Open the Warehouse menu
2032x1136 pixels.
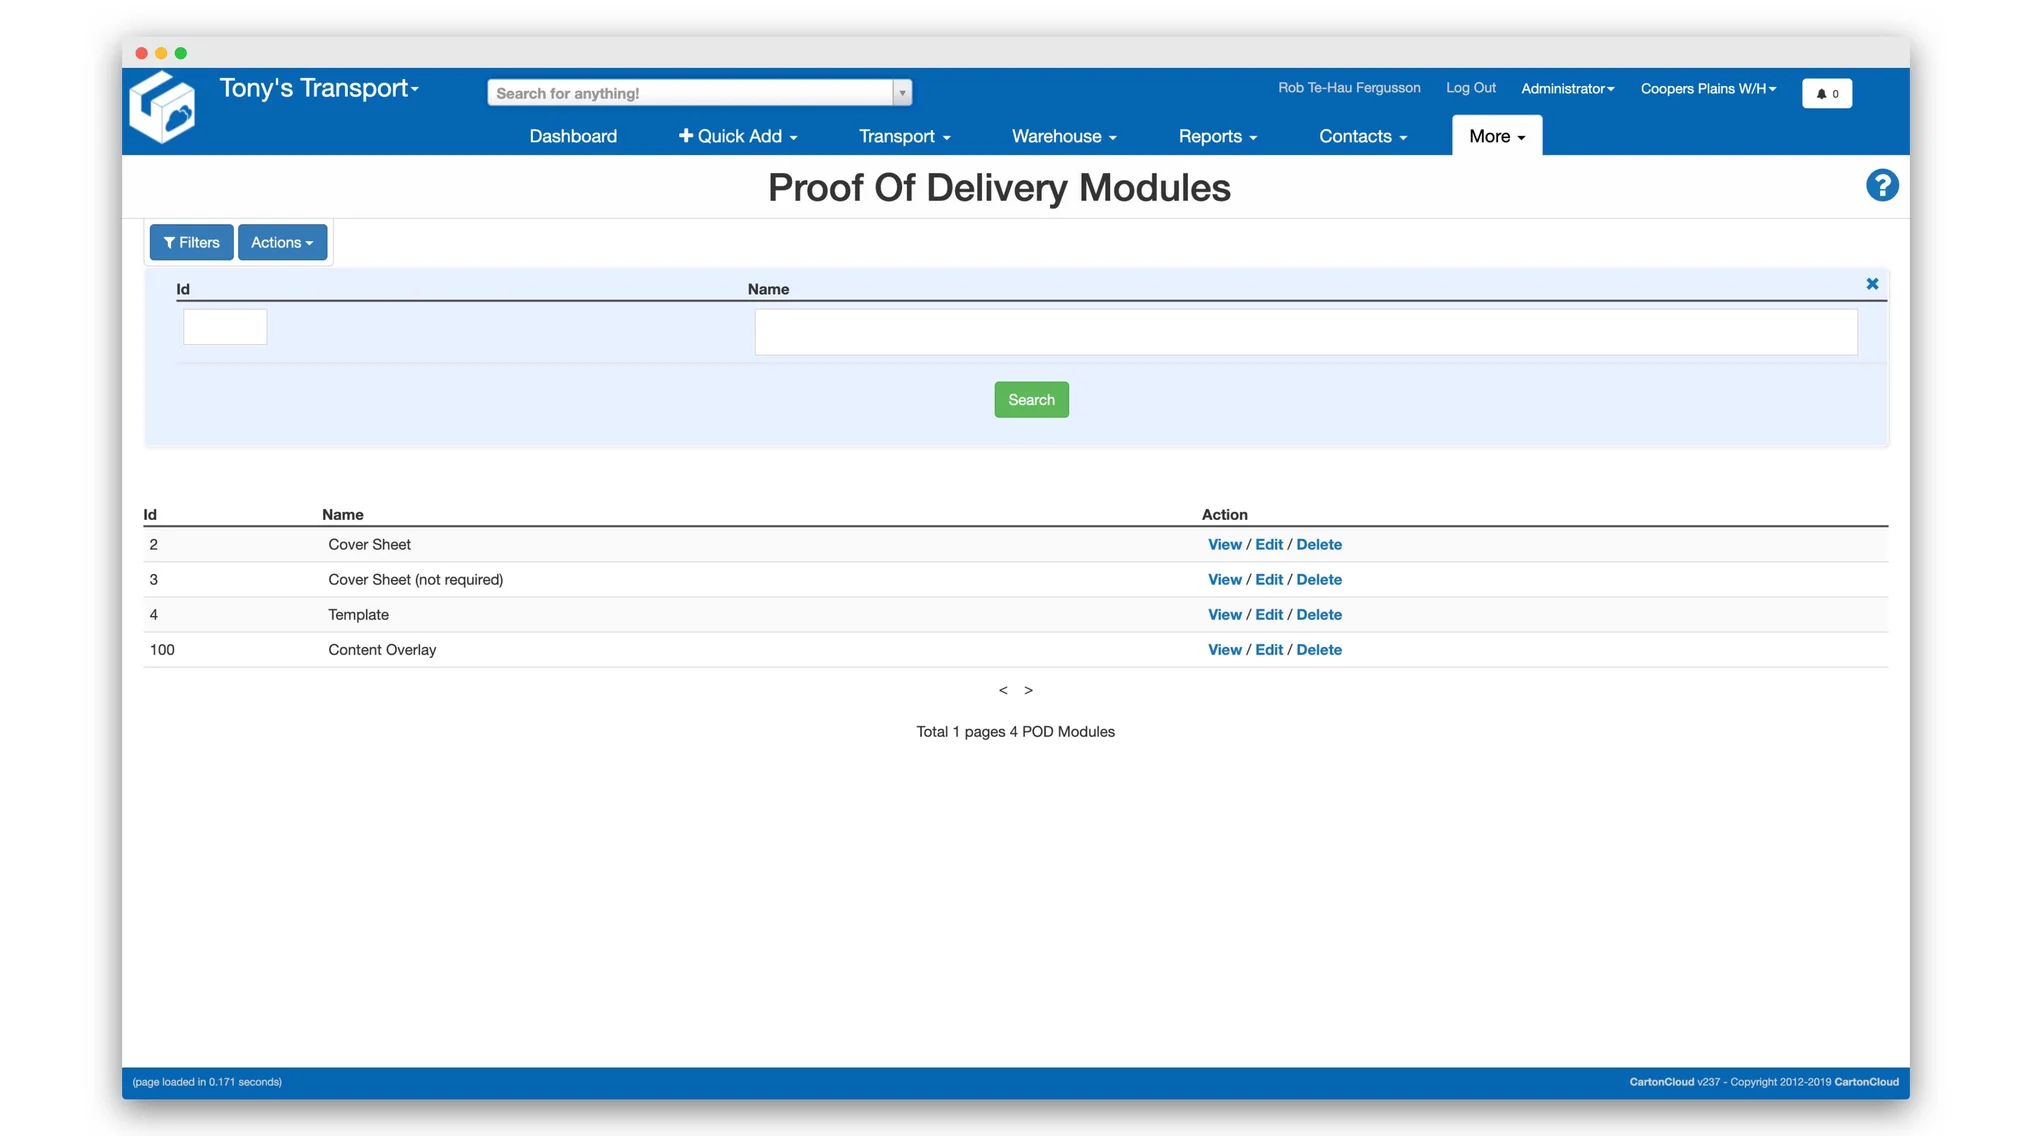pyautogui.click(x=1063, y=136)
